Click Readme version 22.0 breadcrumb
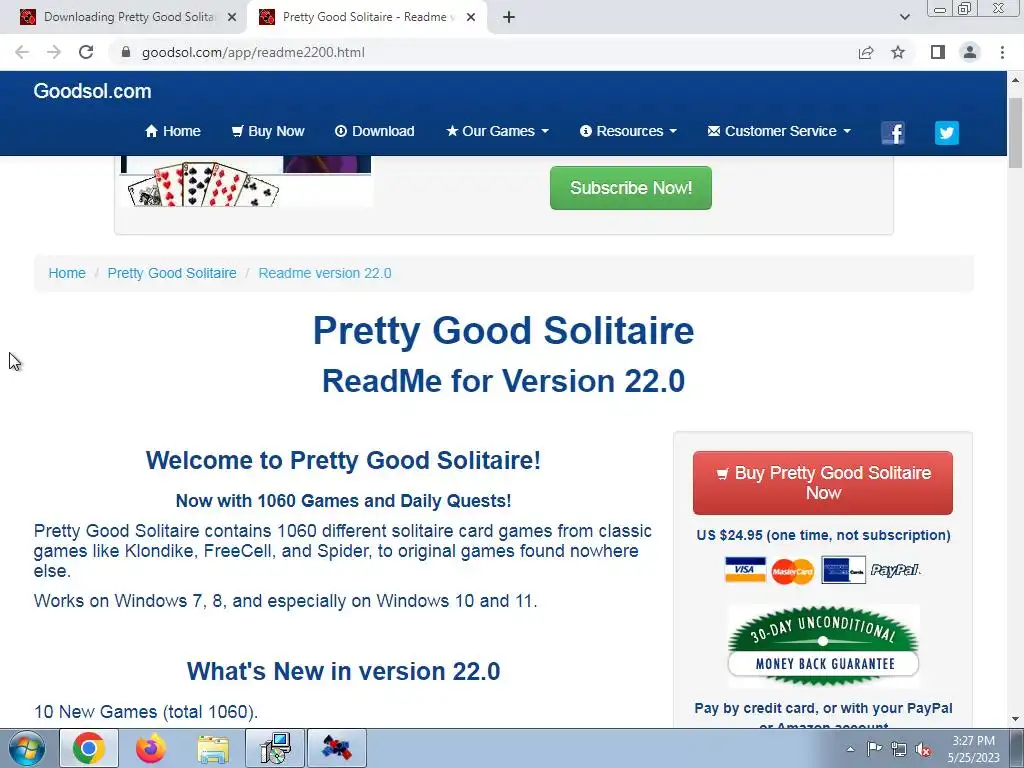The width and height of the screenshot is (1024, 768). pos(325,273)
